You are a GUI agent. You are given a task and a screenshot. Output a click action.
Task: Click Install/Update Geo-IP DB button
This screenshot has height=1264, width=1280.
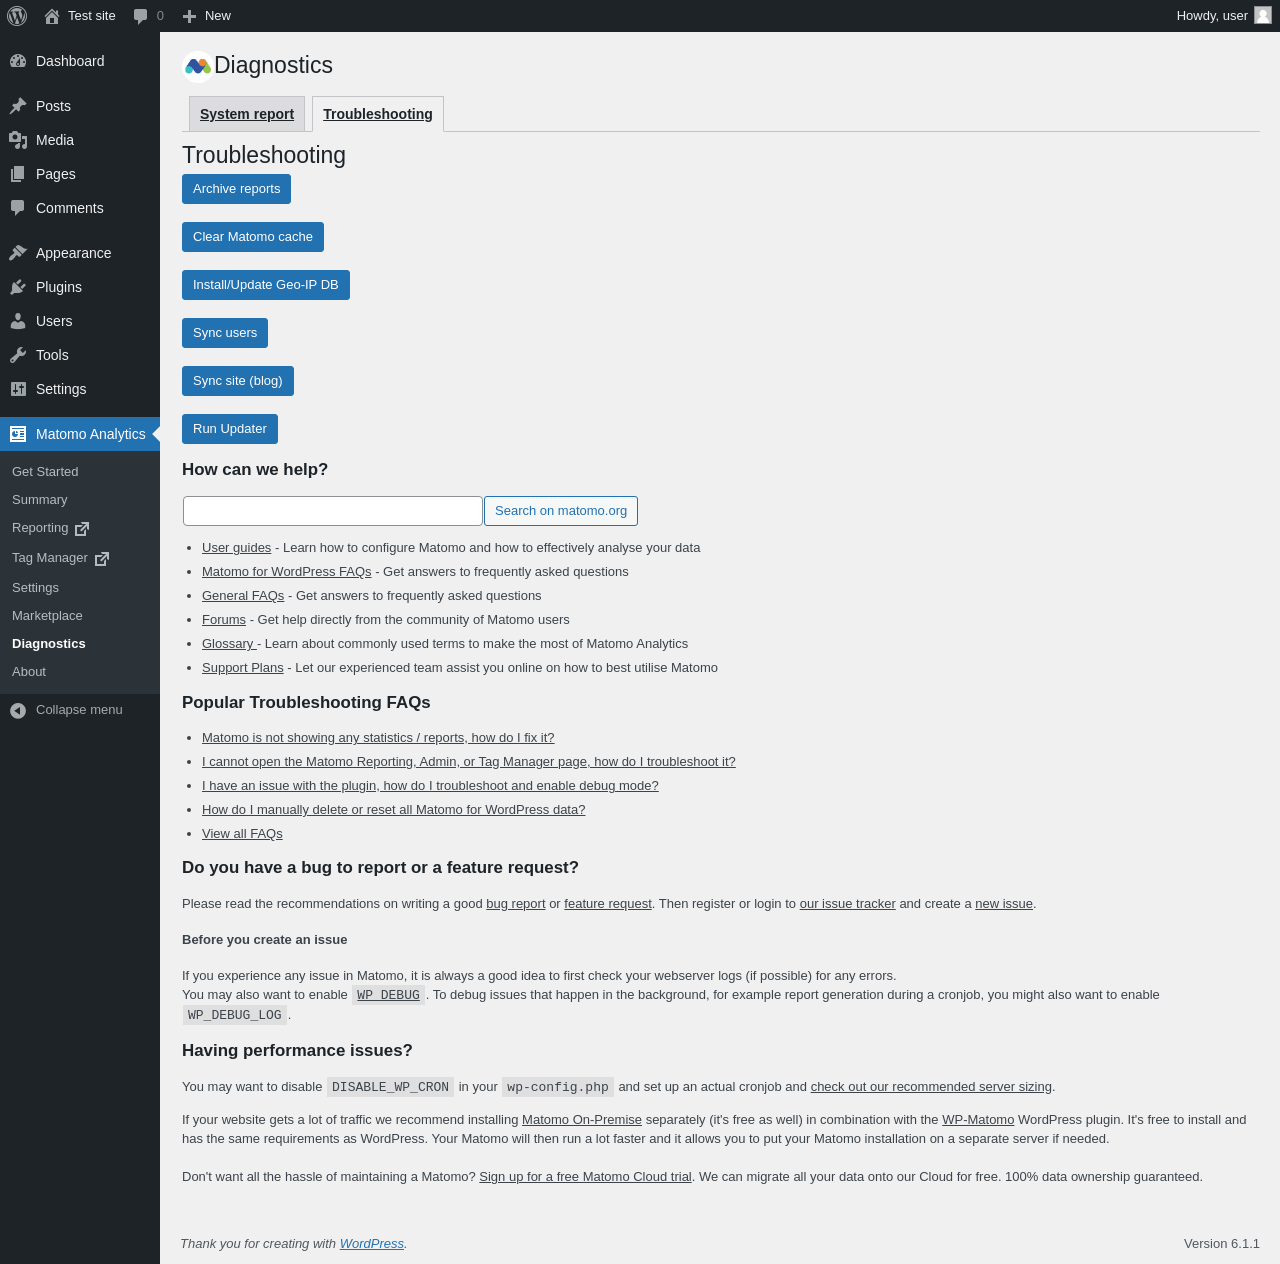click(x=266, y=285)
